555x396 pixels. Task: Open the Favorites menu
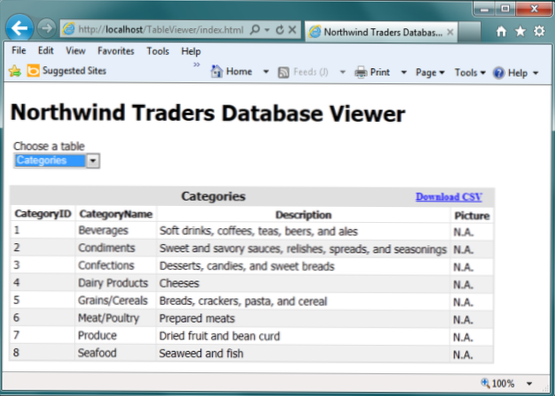pyautogui.click(x=116, y=51)
